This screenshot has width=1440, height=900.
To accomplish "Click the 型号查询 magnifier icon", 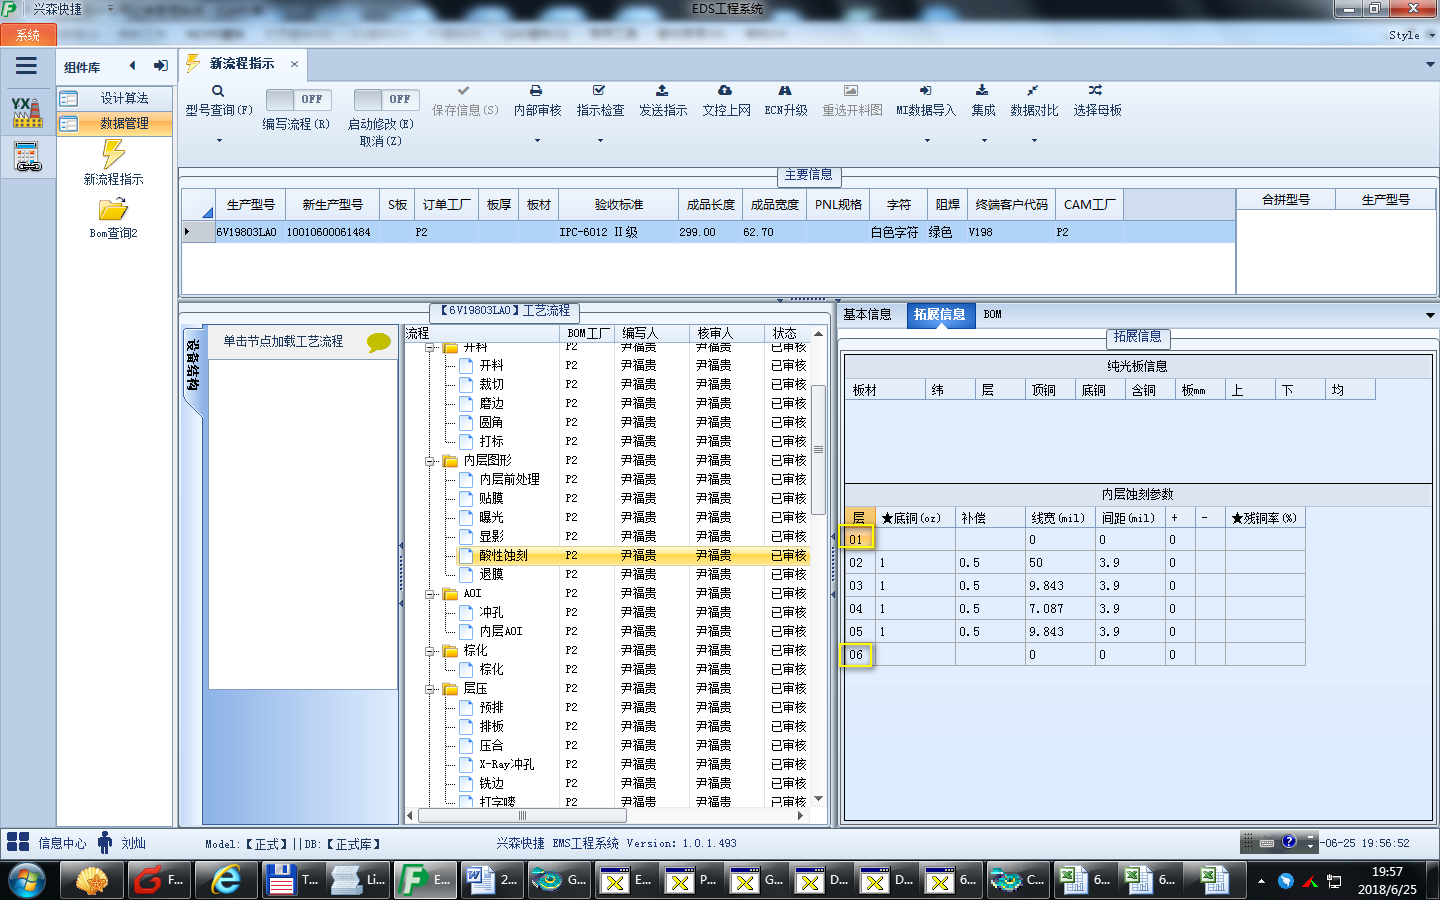I will pos(218,91).
